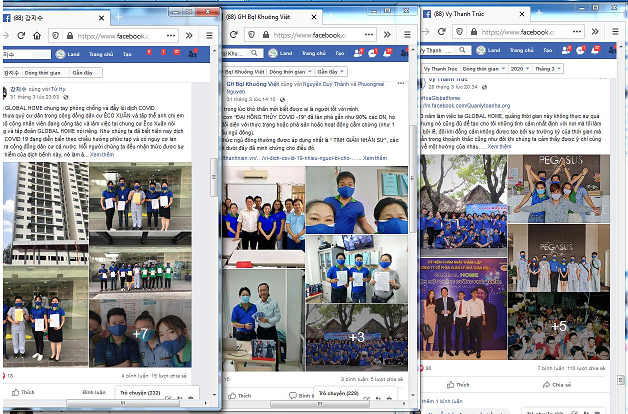628x414 pixels.
Task: Open Dòng thời gian in left window
Action: (x=43, y=73)
